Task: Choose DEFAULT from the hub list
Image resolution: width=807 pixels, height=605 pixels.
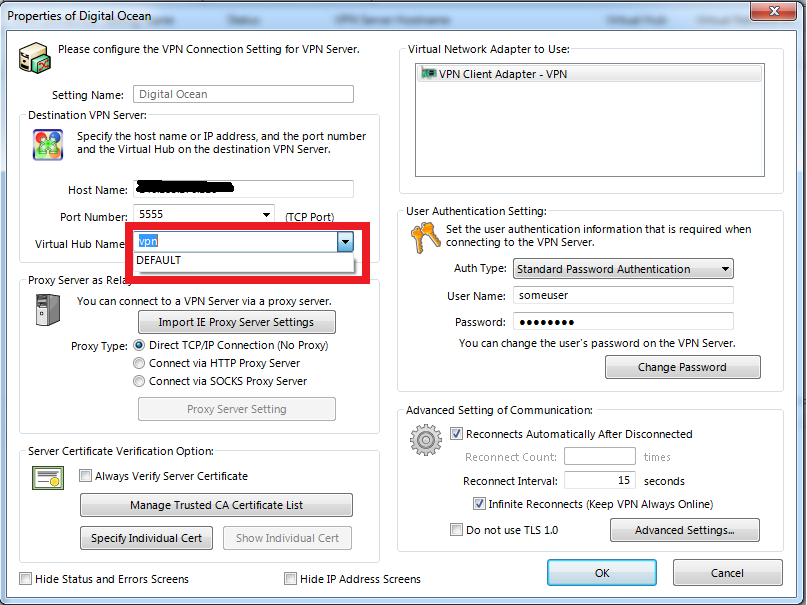Action: pos(244,260)
